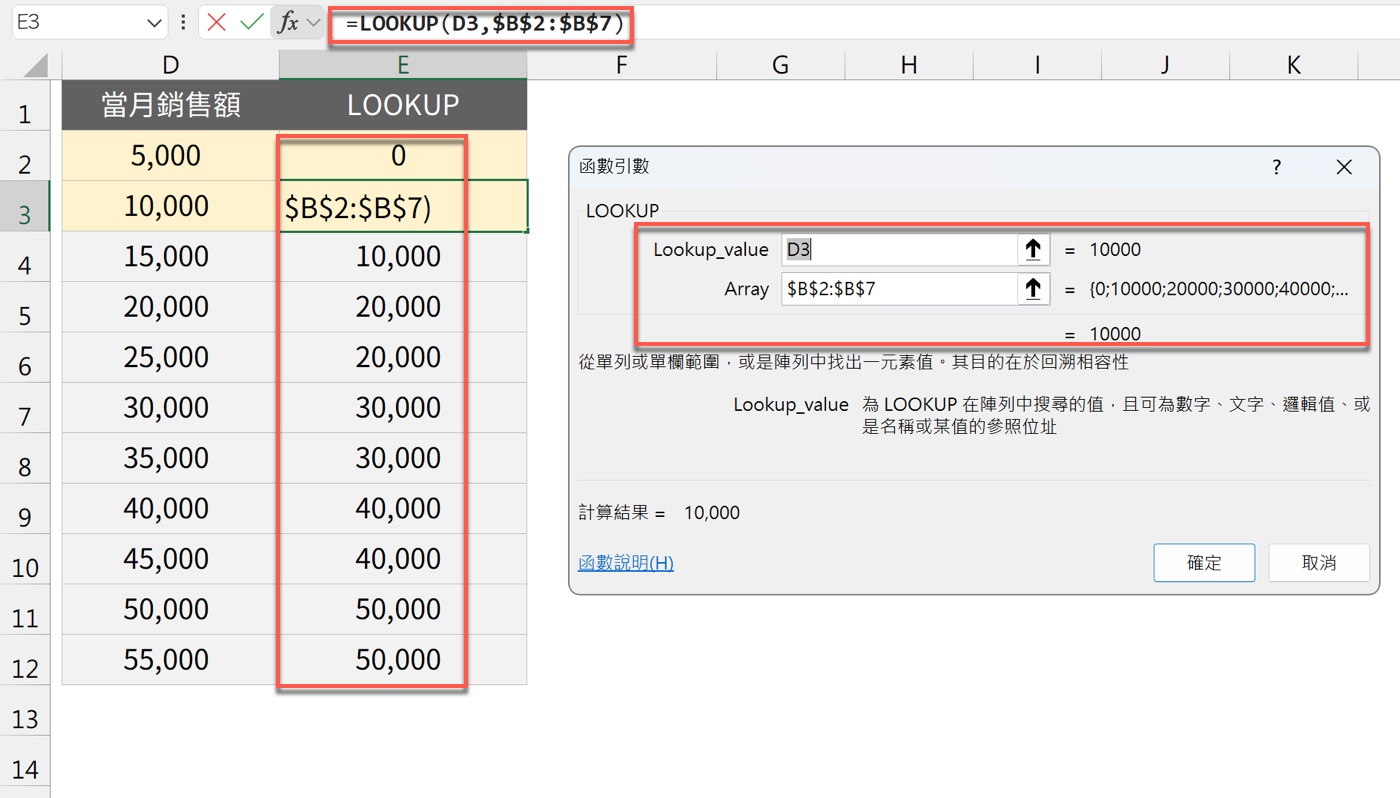The width and height of the screenshot is (1400, 798).
Task: Select column J header
Action: pyautogui.click(x=1165, y=66)
